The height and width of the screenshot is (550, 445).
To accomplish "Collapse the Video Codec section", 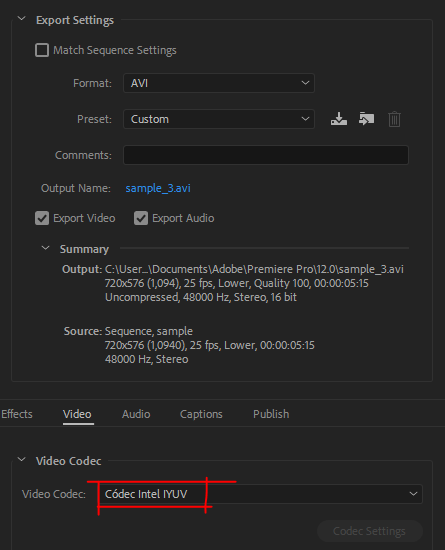I will 22,460.
